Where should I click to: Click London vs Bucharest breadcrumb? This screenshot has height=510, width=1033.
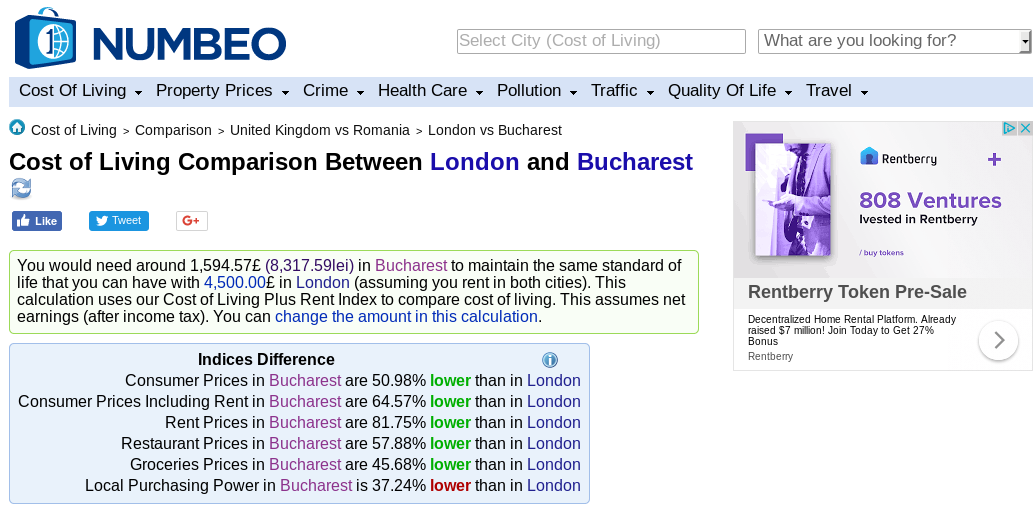pyautogui.click(x=495, y=130)
